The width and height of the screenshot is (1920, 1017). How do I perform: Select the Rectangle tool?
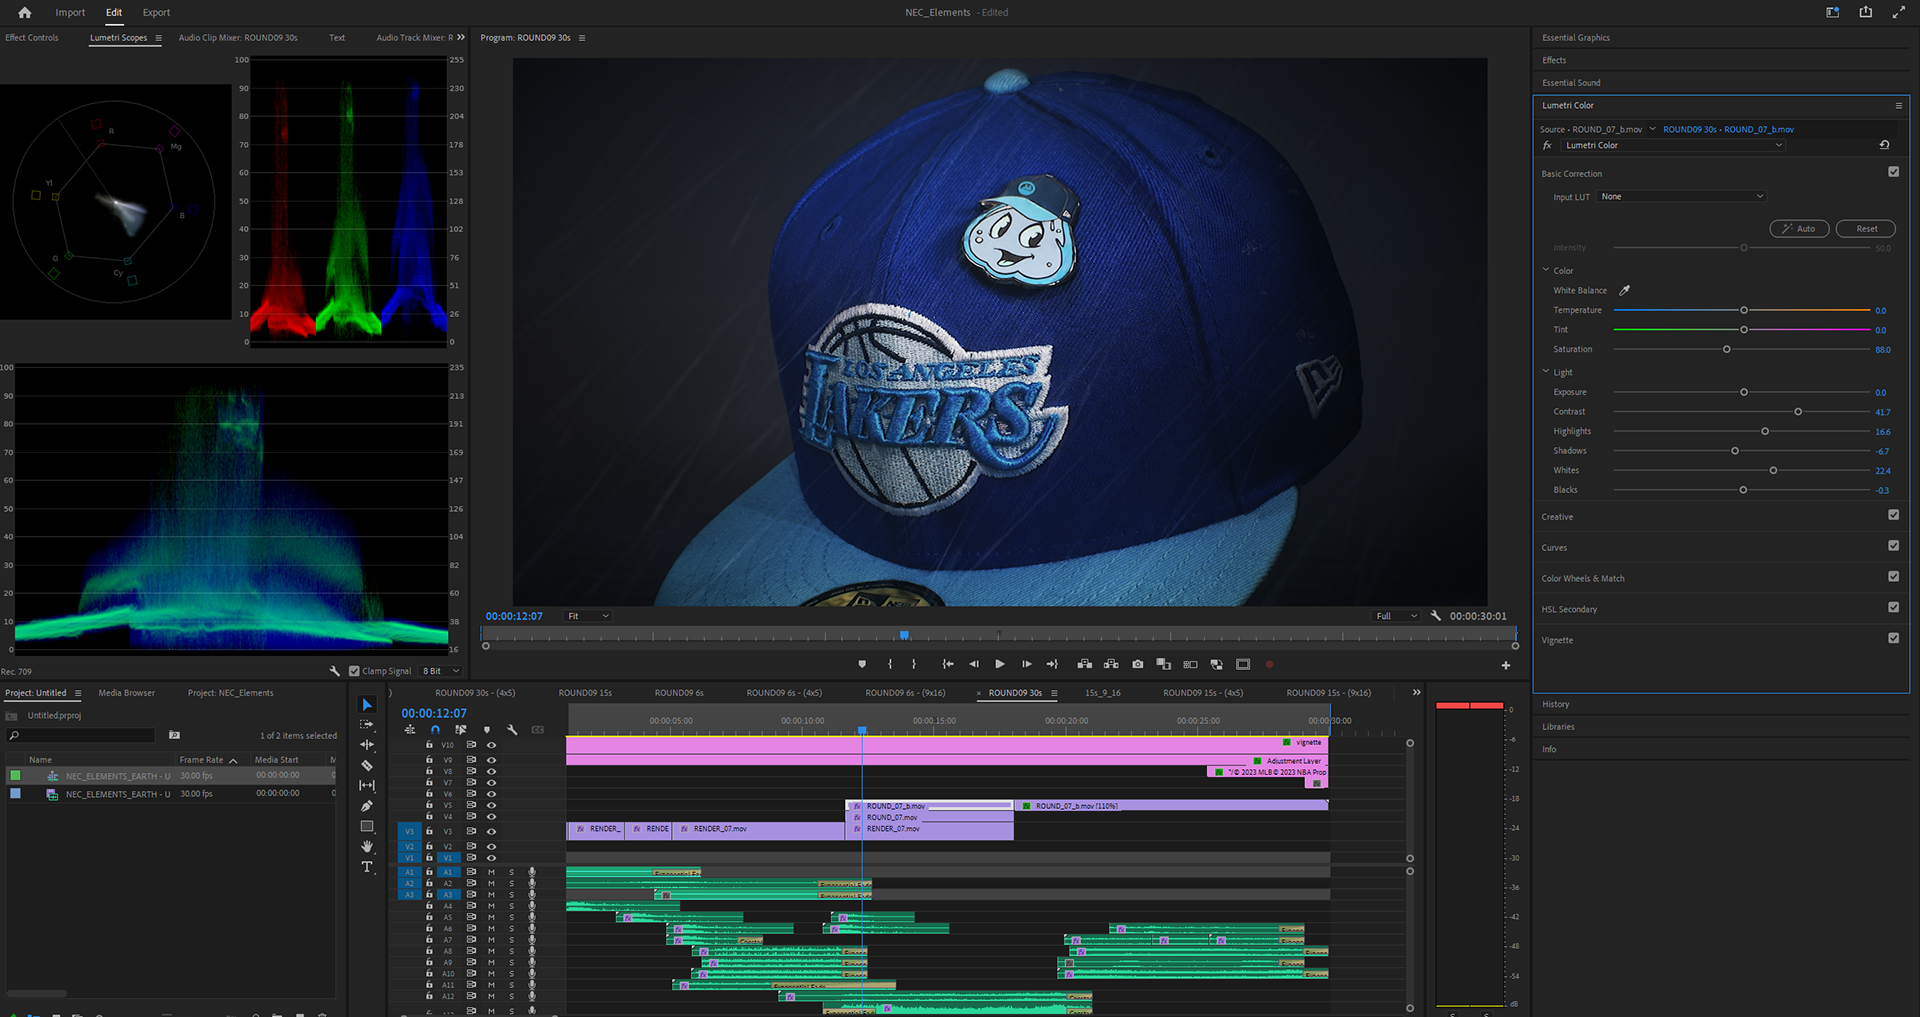(x=367, y=826)
